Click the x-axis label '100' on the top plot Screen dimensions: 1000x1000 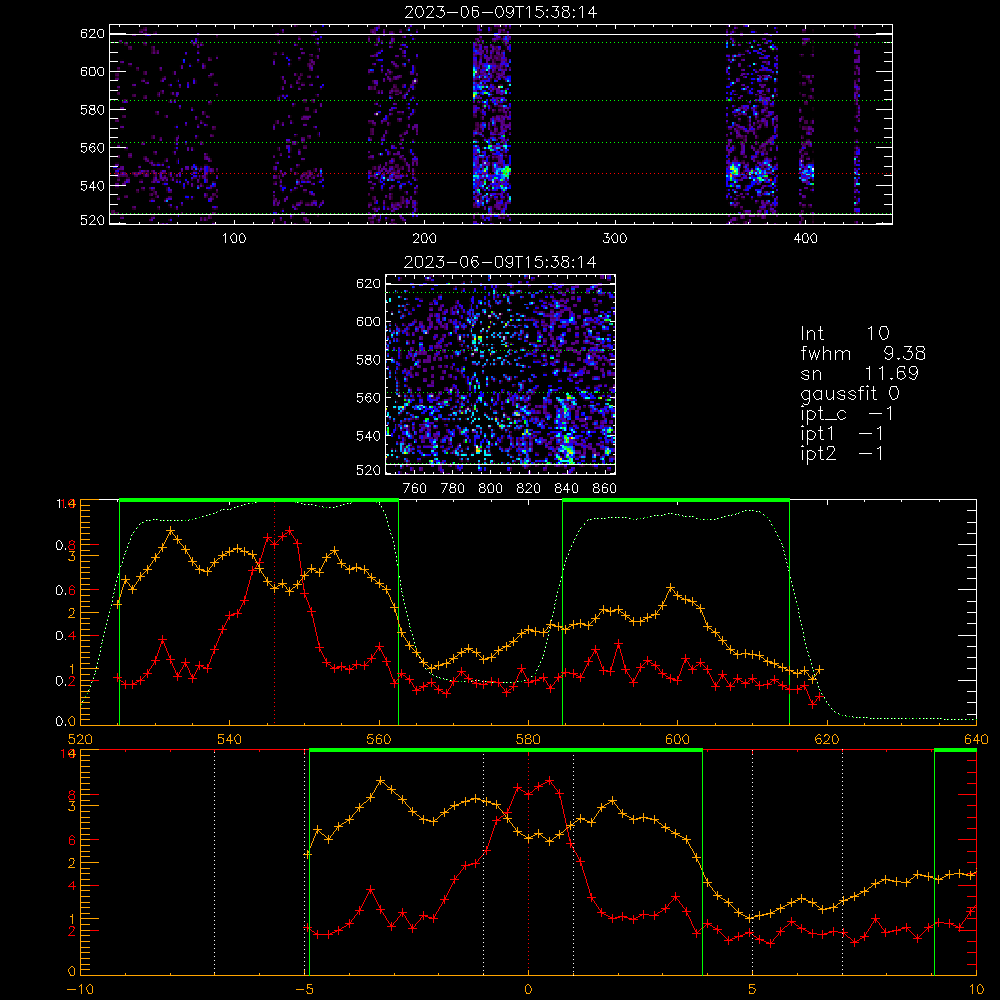click(x=234, y=238)
